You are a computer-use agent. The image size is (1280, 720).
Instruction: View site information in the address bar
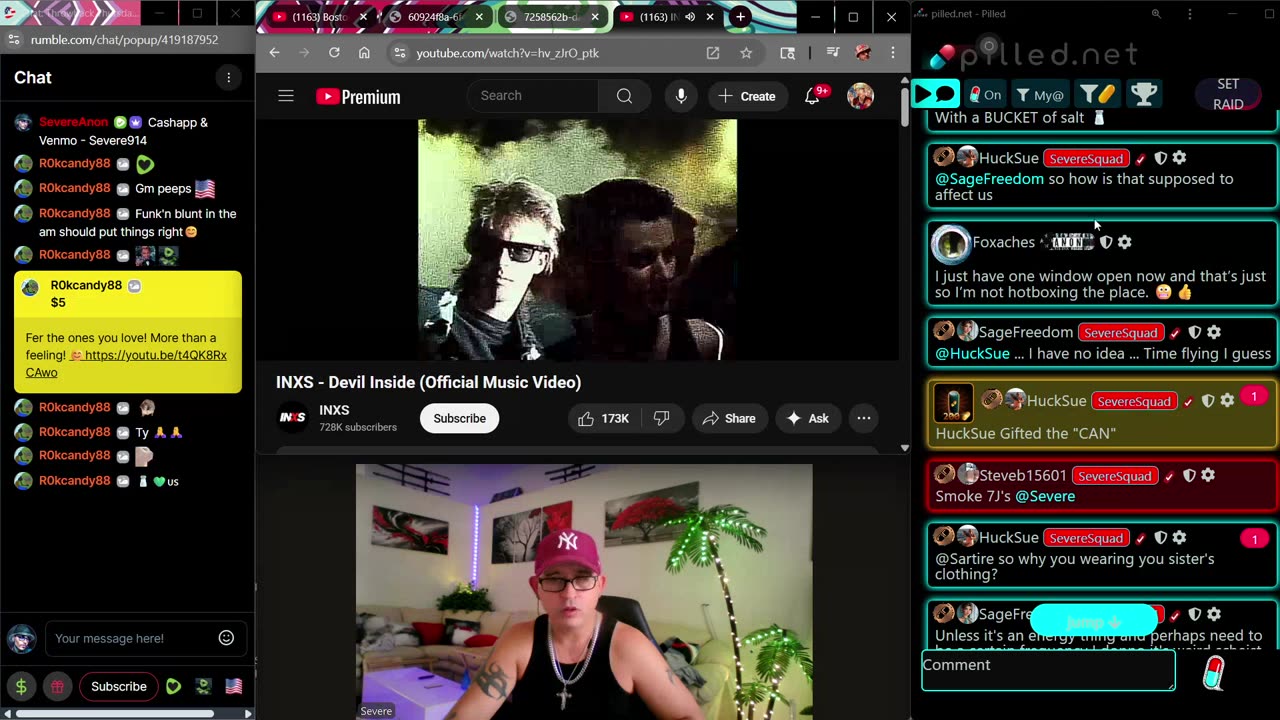tap(398, 53)
